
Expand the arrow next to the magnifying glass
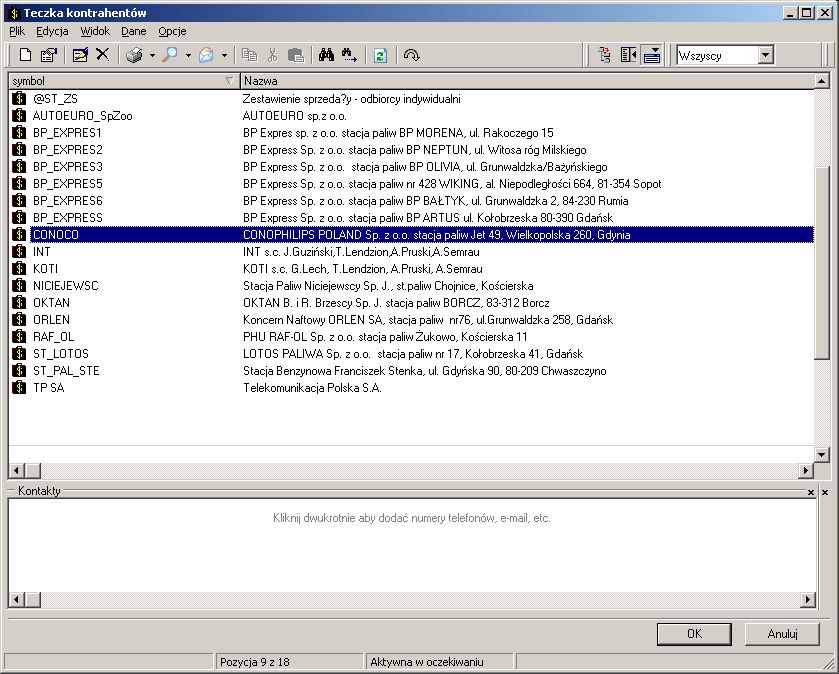click(188, 55)
